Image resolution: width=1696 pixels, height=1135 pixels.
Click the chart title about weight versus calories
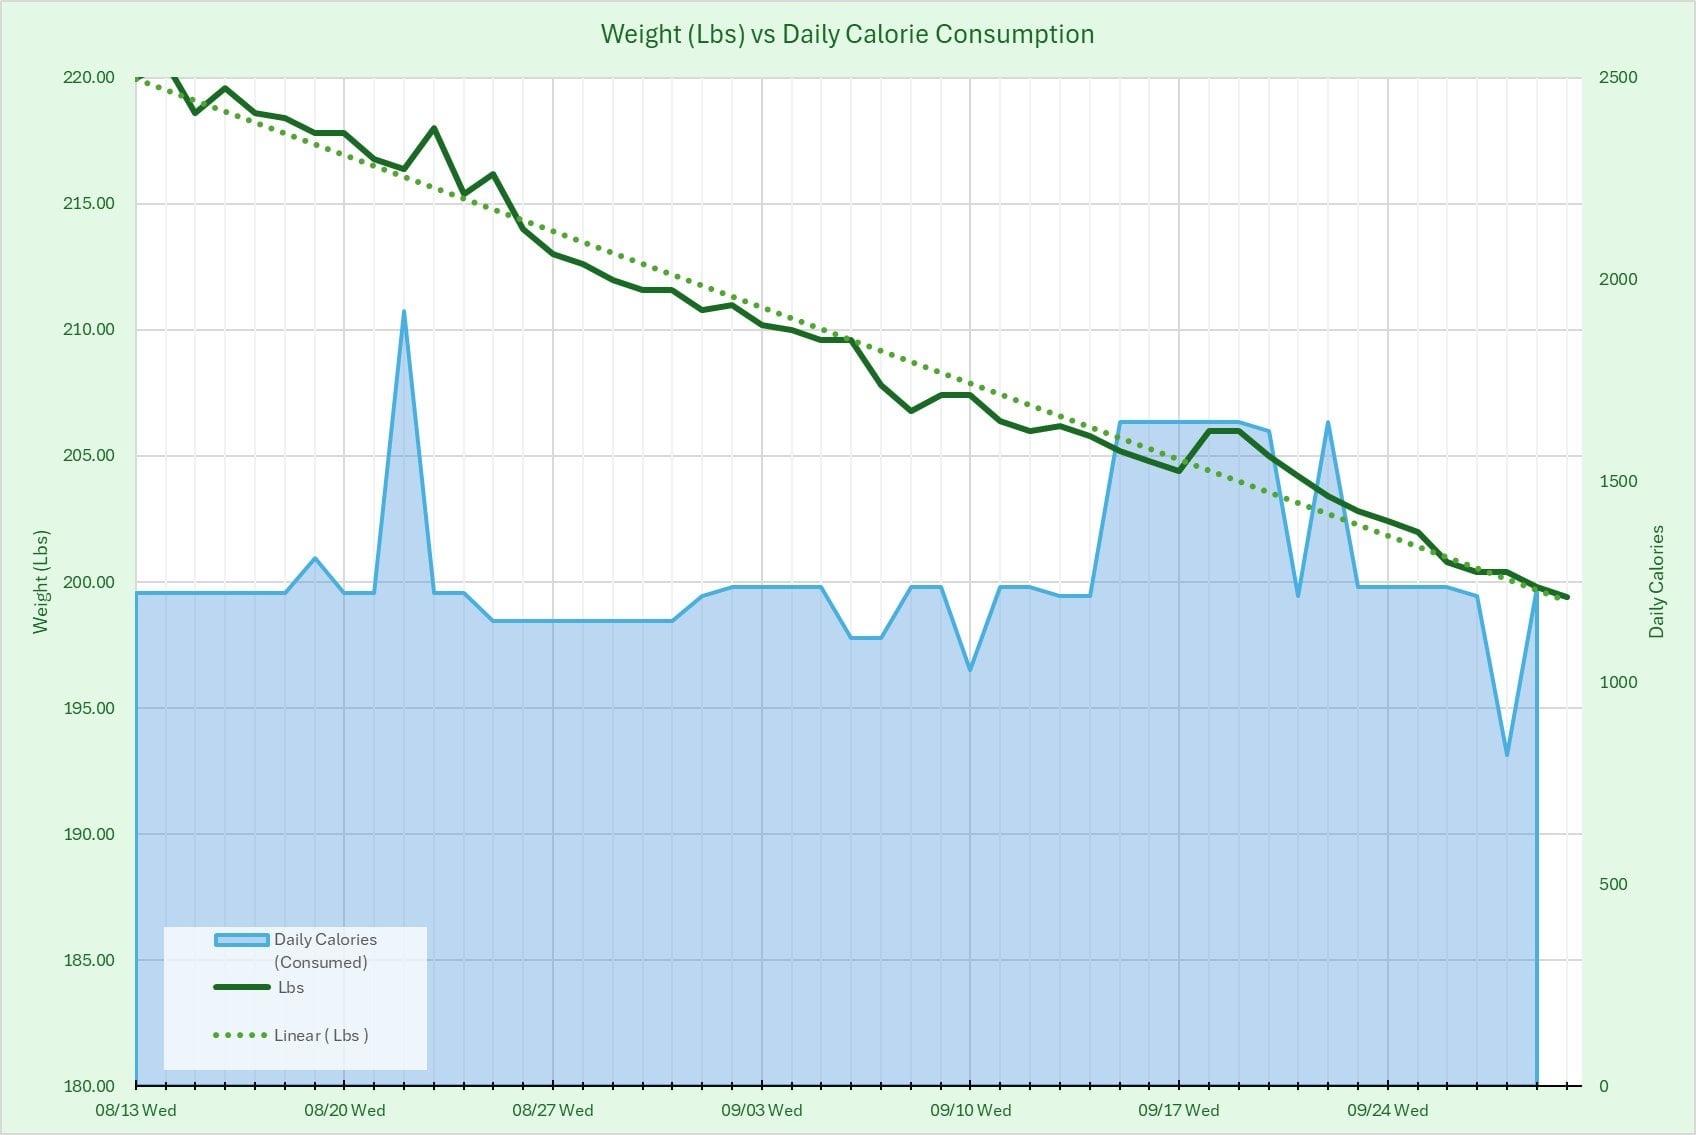[847, 34]
